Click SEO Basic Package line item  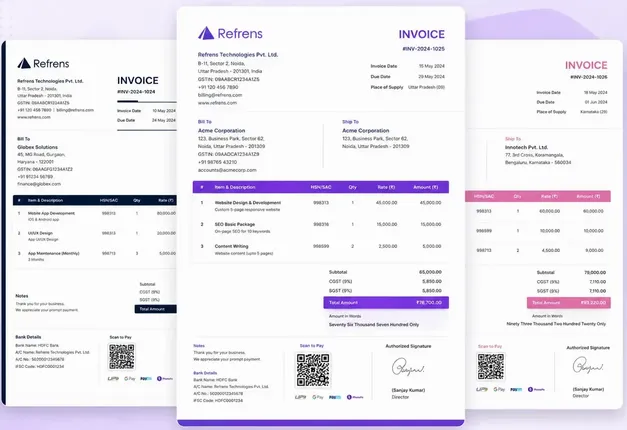[235, 224]
